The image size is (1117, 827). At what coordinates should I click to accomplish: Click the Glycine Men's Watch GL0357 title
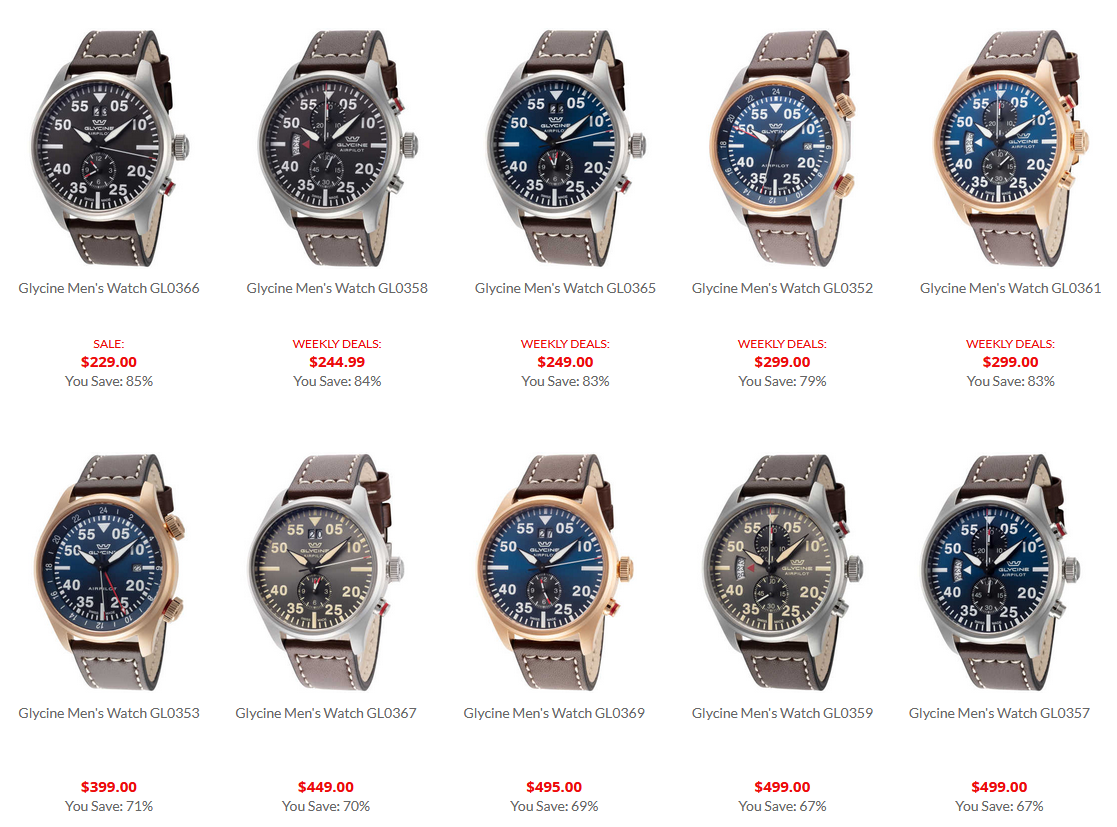[x=999, y=713]
